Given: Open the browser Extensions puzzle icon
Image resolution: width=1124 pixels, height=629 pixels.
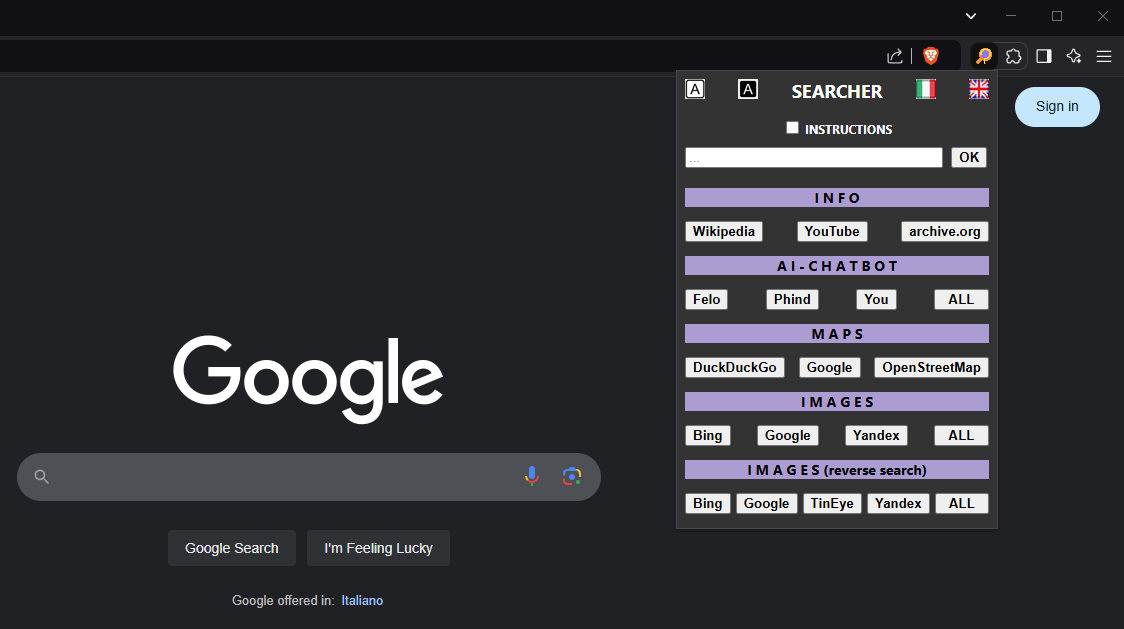Looking at the screenshot, I should [x=1014, y=56].
